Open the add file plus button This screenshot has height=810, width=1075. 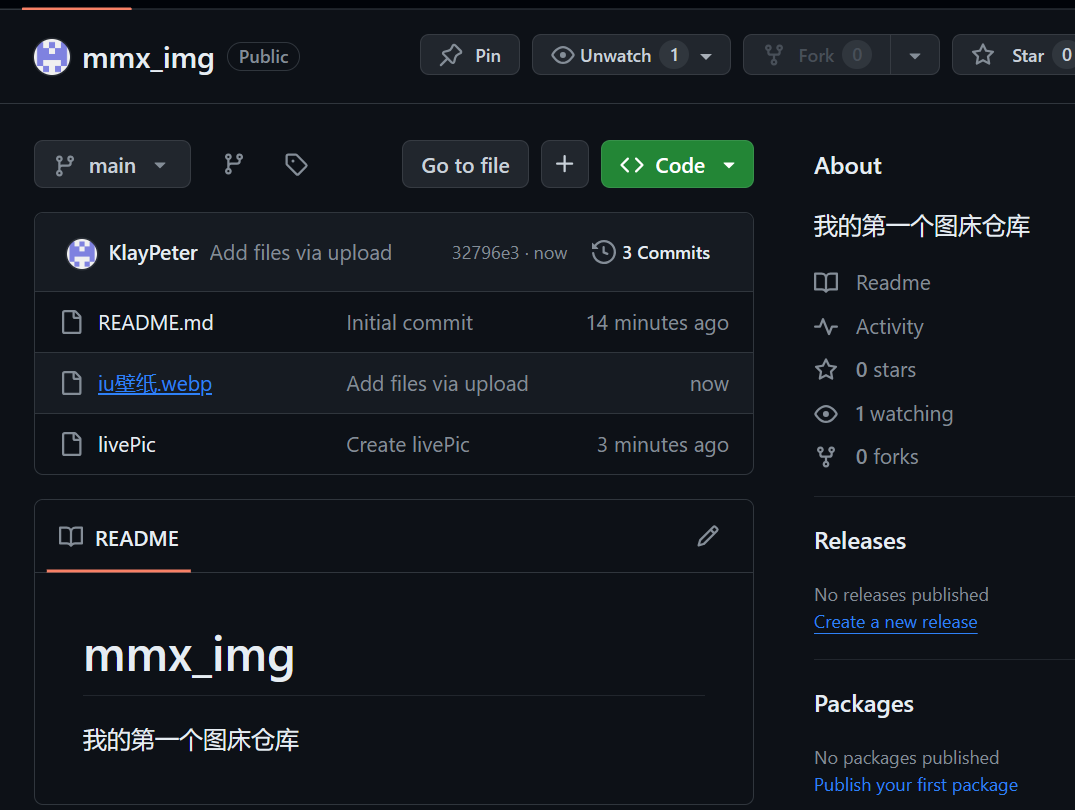tap(565, 165)
